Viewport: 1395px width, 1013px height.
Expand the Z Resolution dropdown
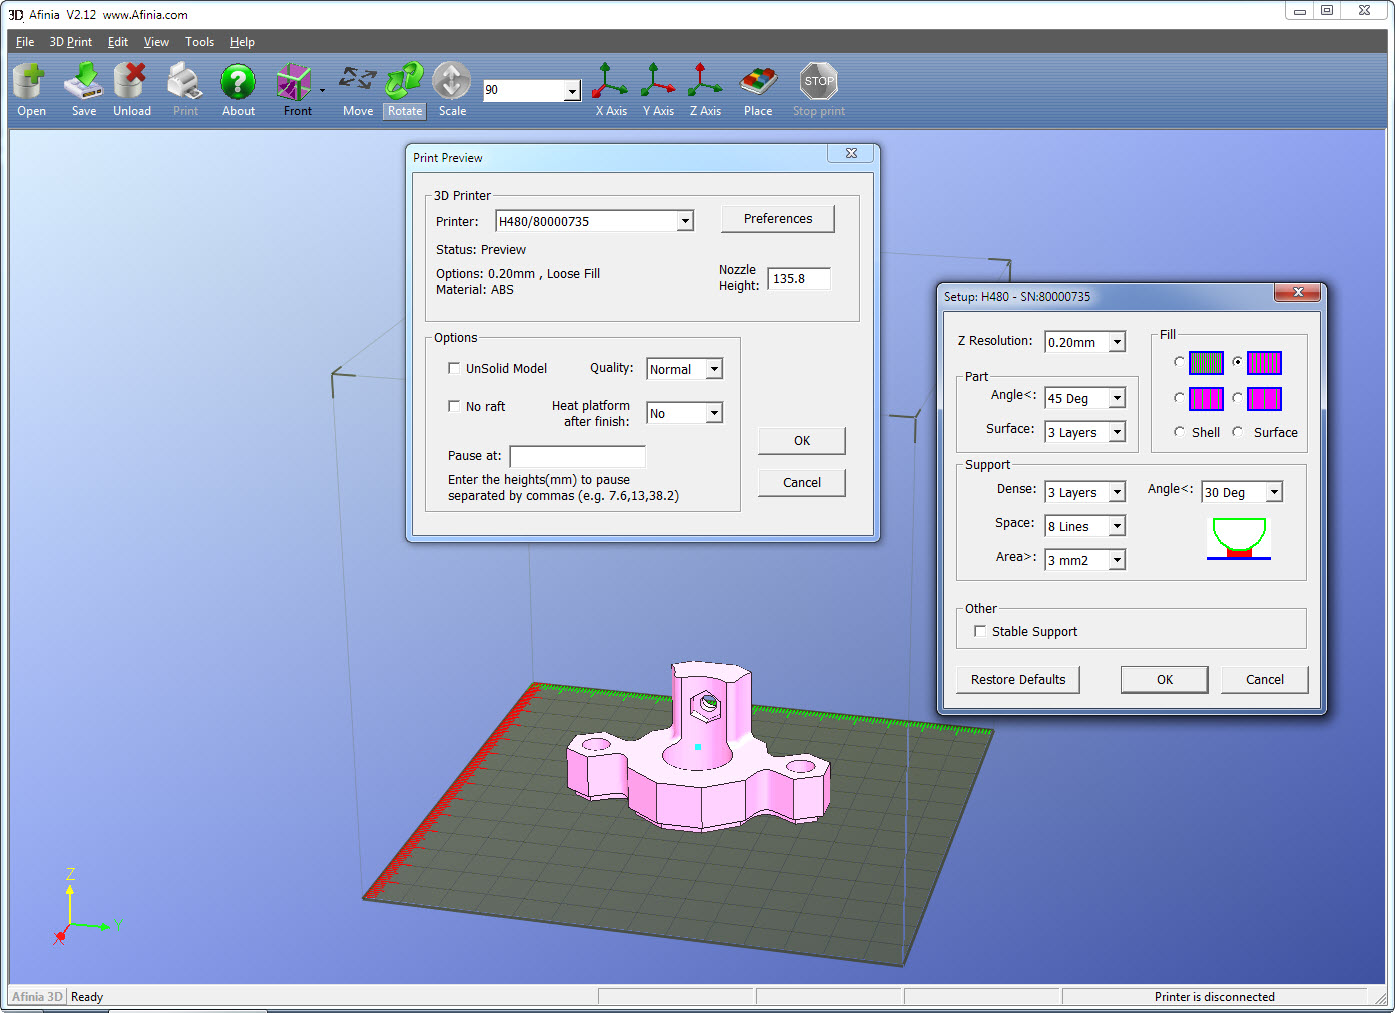tap(1117, 342)
